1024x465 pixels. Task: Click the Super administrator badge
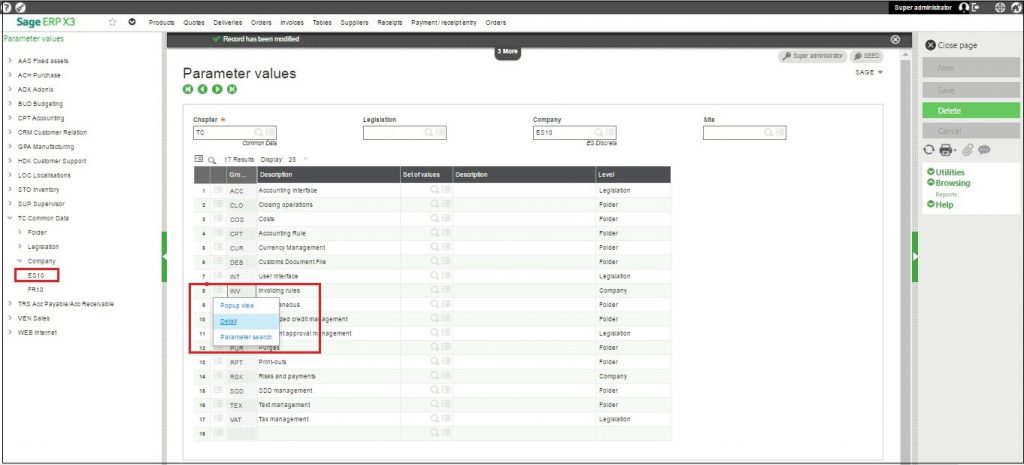pyautogui.click(x=812, y=57)
